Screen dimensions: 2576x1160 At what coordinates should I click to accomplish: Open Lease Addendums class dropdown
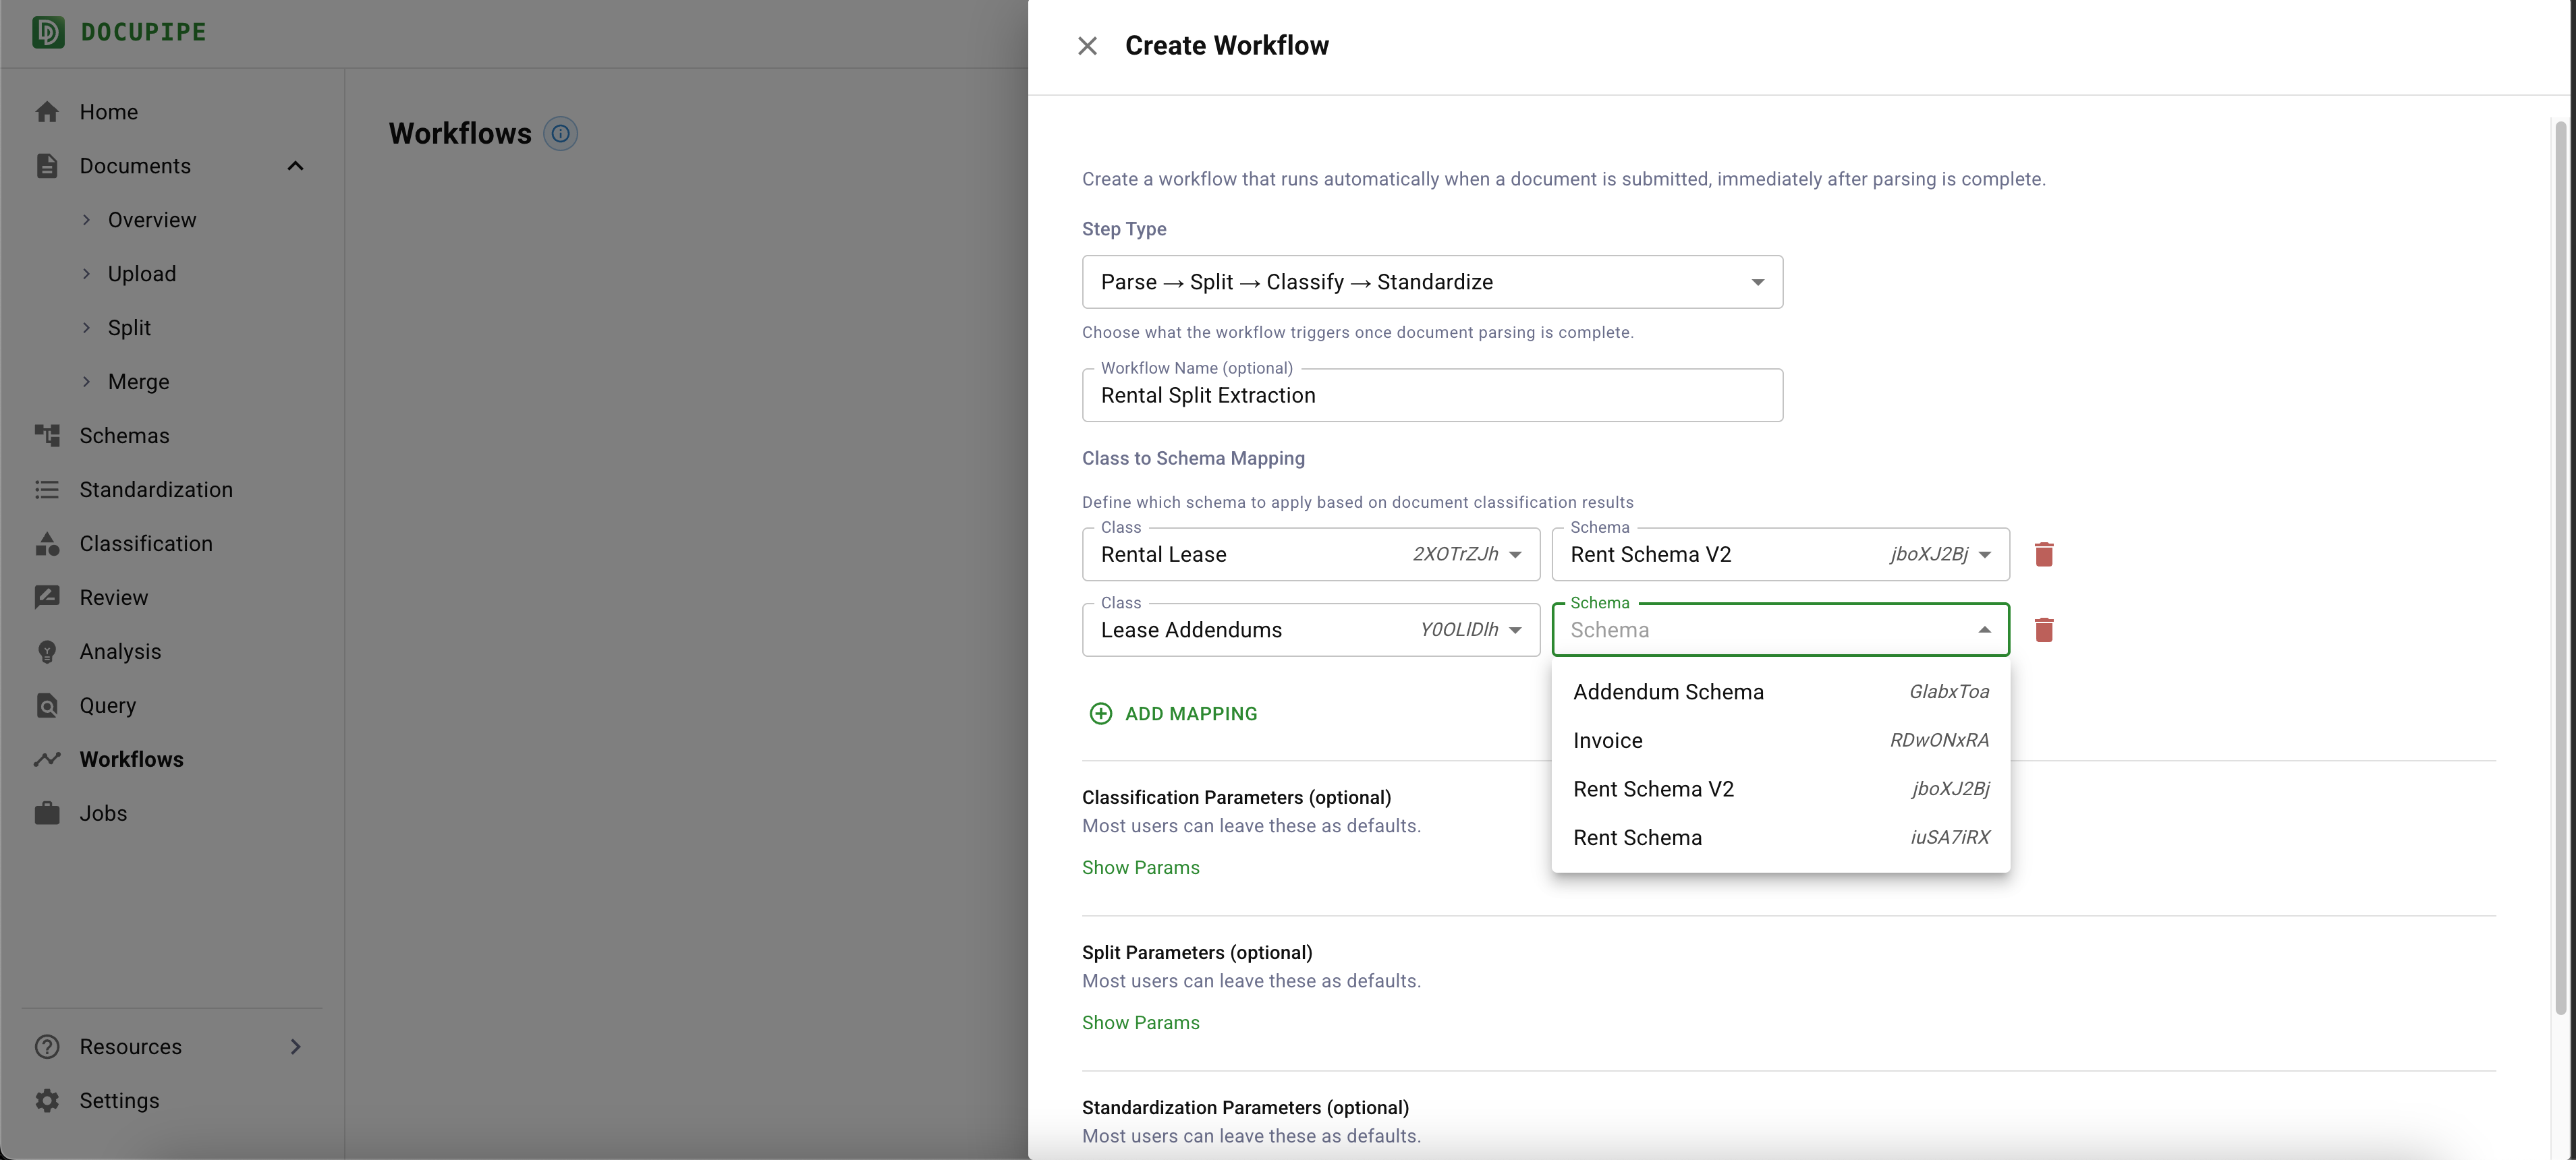click(1310, 630)
